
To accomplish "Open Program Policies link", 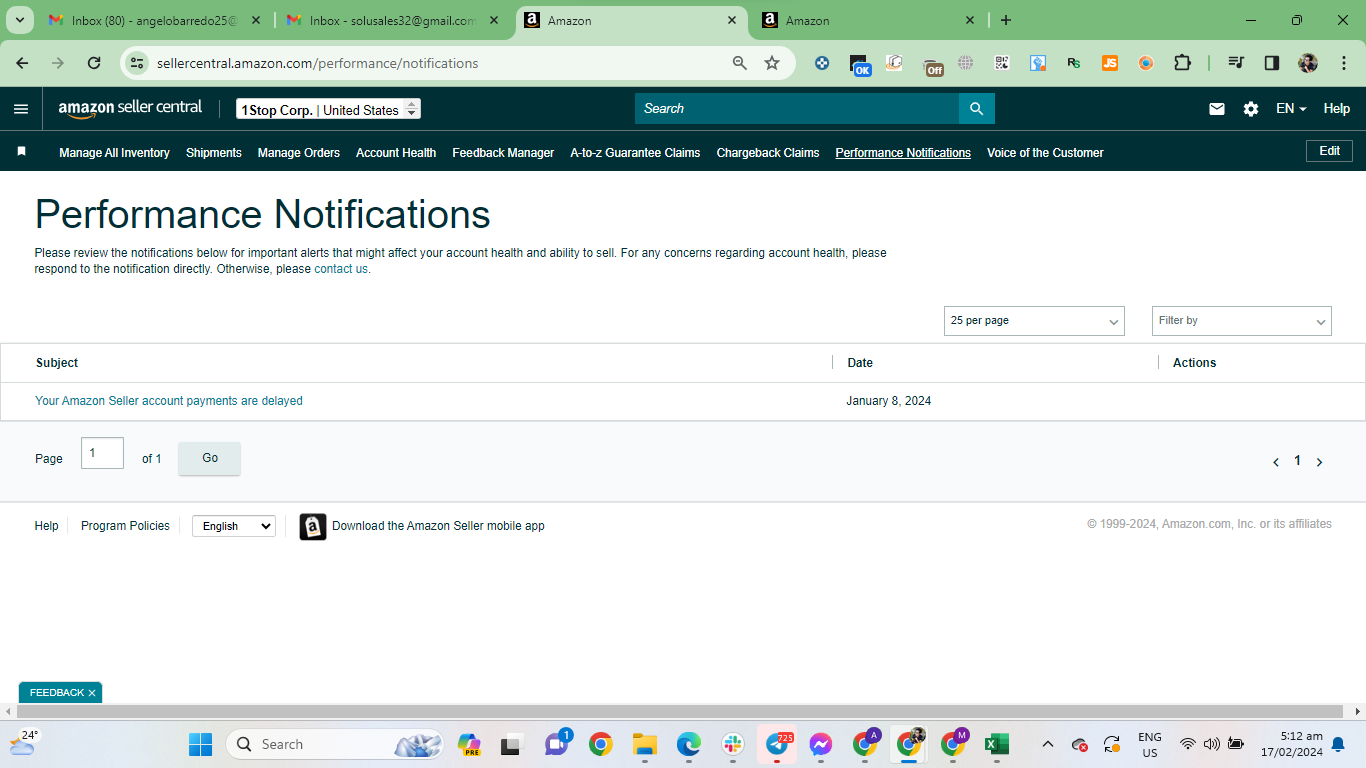I will pyautogui.click(x=125, y=526).
